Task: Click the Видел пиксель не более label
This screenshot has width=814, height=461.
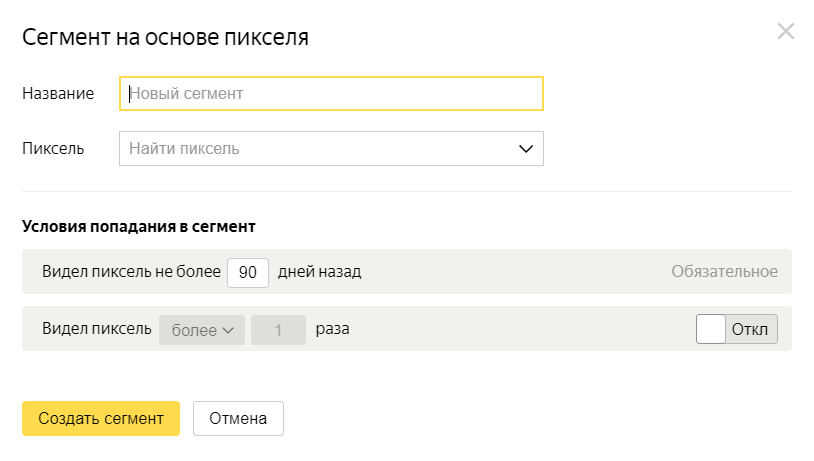Action: click(x=131, y=272)
